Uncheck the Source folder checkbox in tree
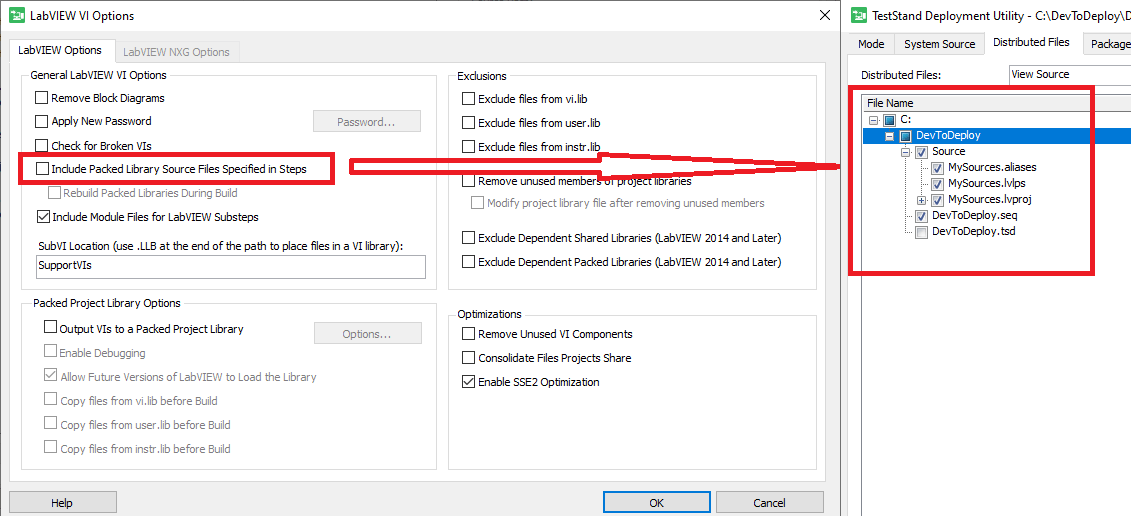Viewport: 1131px width, 516px height. (x=922, y=152)
